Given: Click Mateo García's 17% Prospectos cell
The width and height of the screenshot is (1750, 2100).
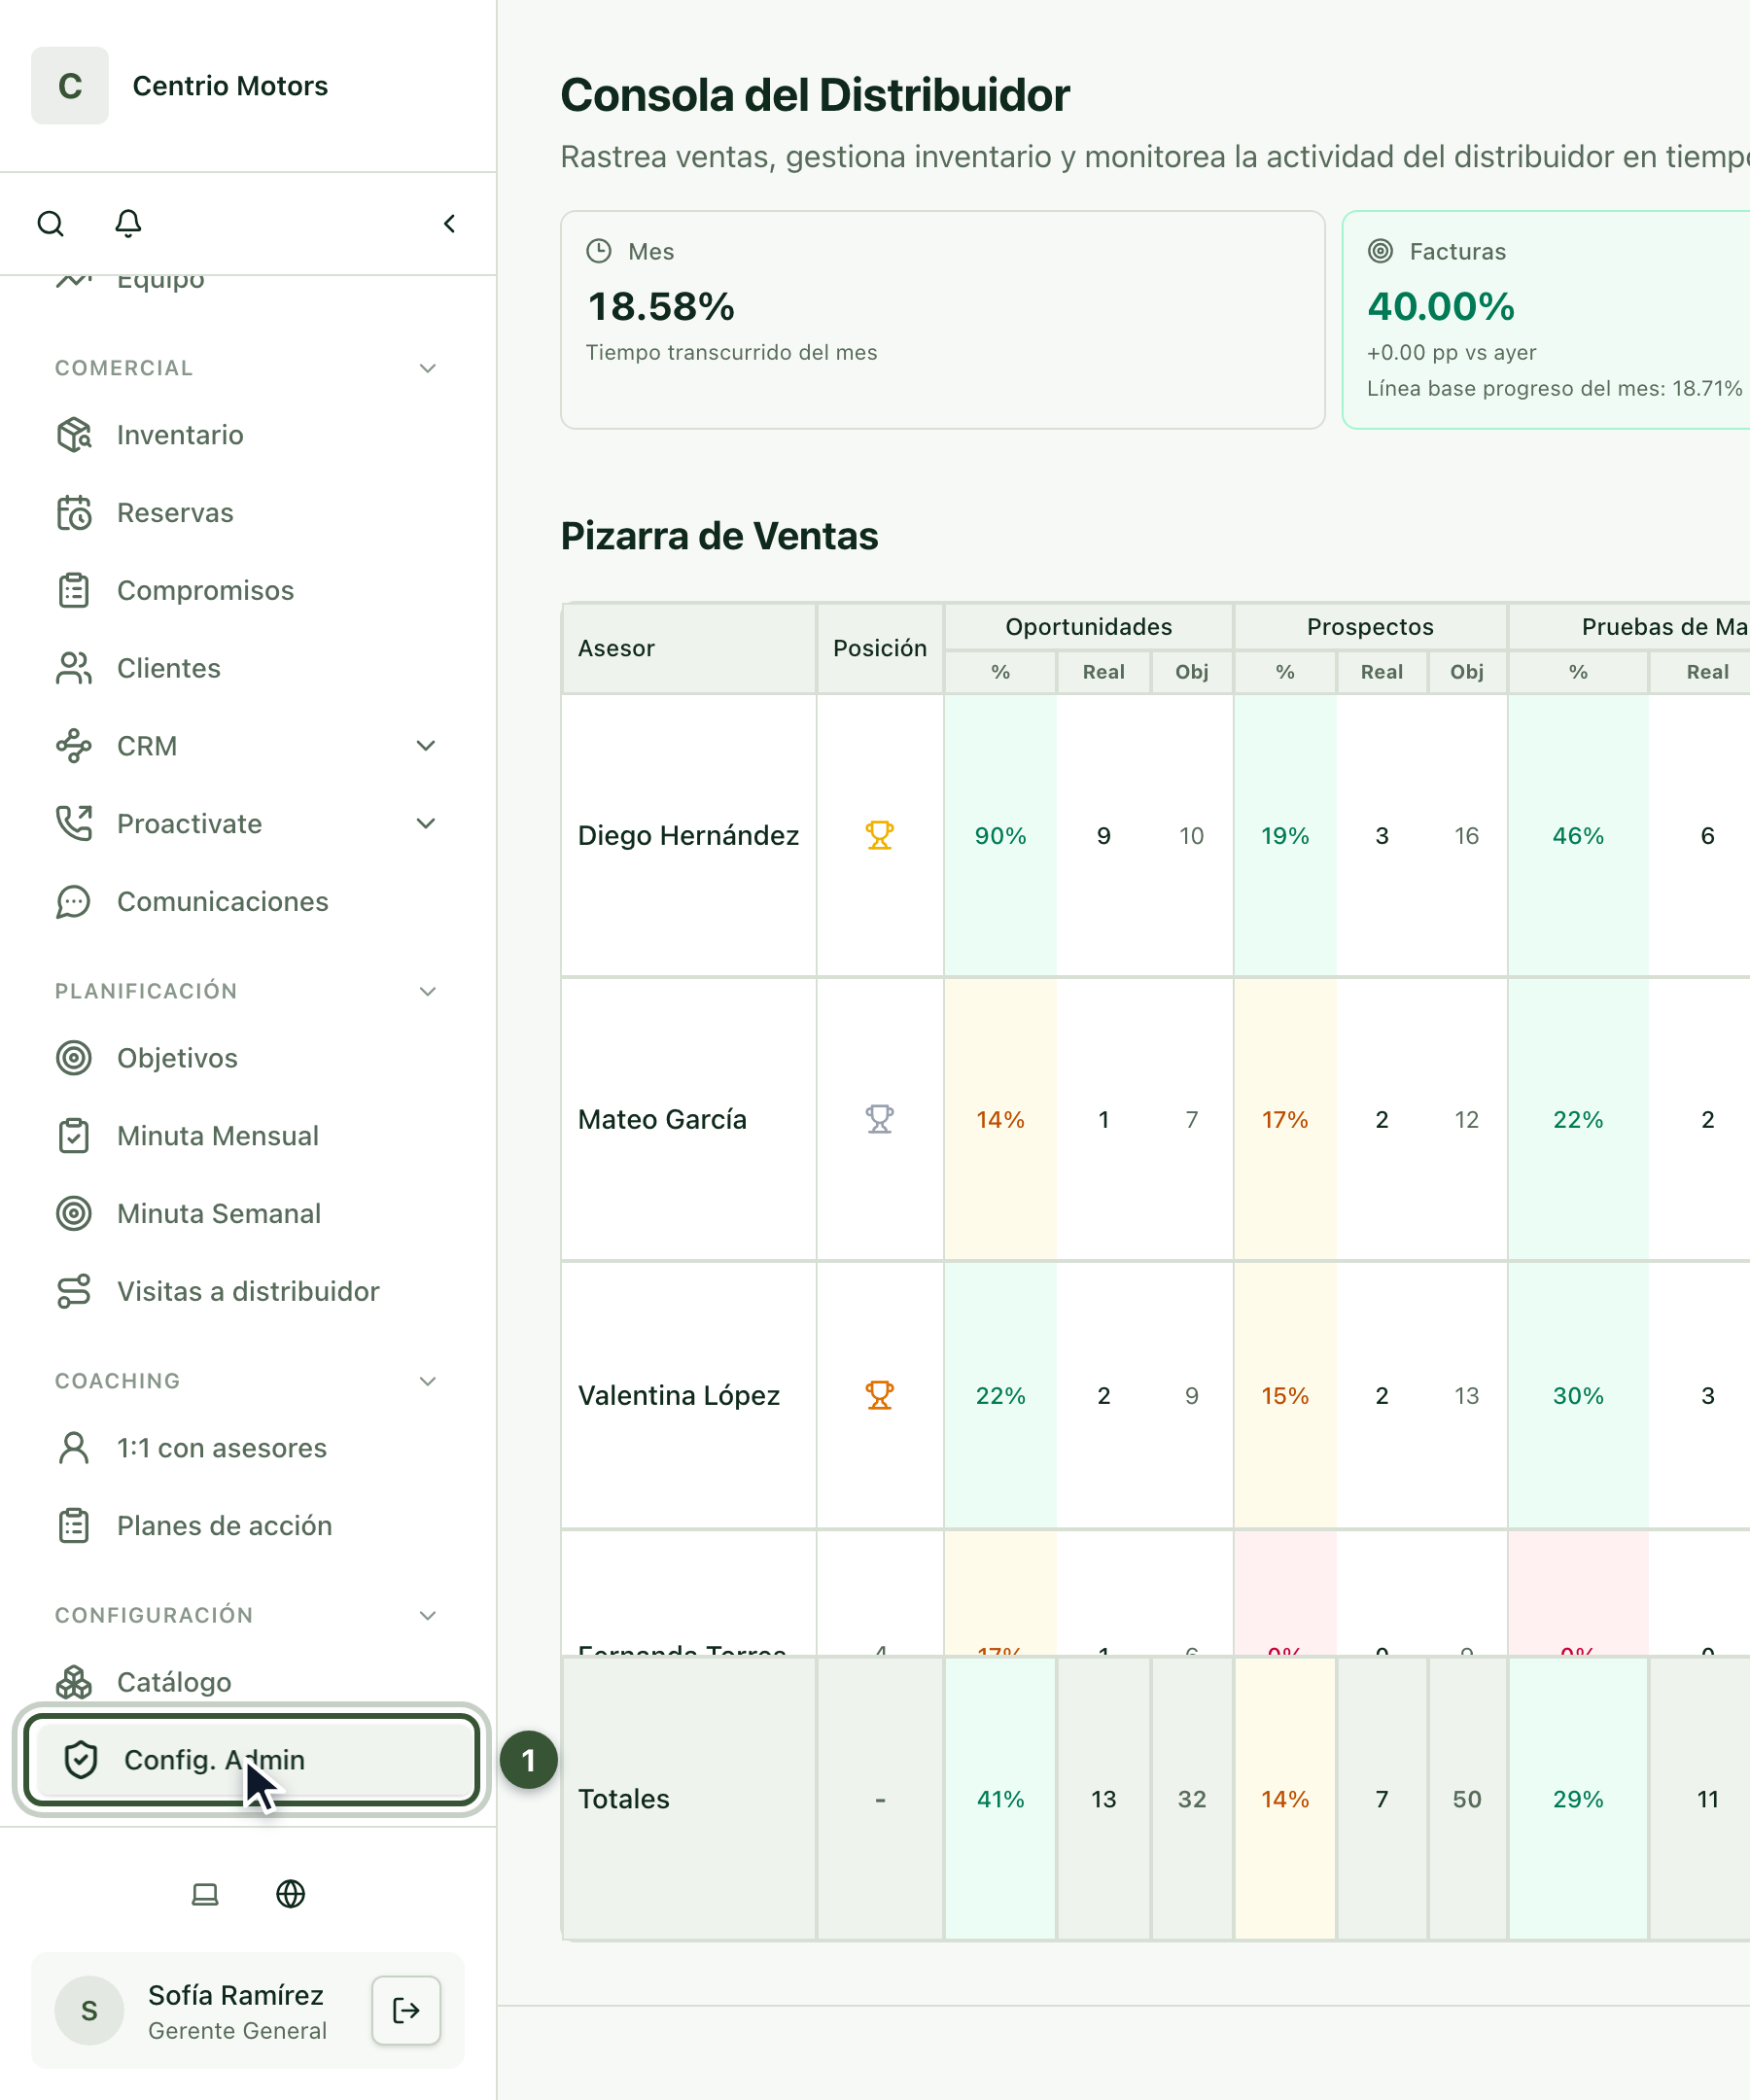Looking at the screenshot, I should [1285, 1119].
